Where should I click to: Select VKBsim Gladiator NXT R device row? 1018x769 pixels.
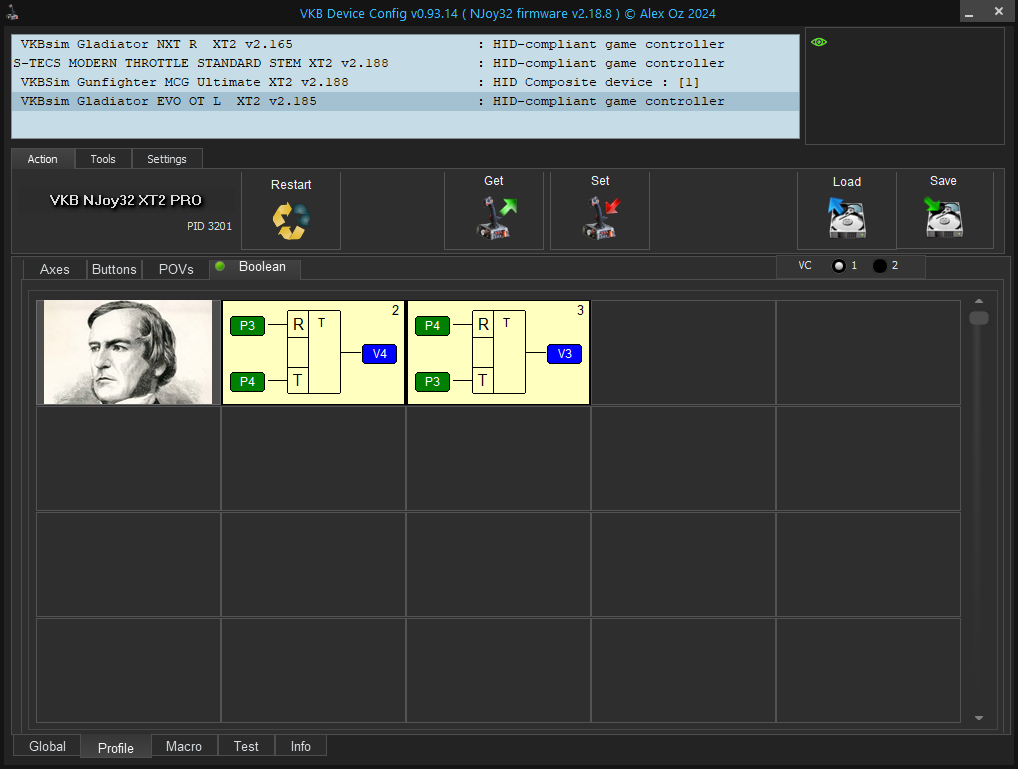(x=405, y=44)
